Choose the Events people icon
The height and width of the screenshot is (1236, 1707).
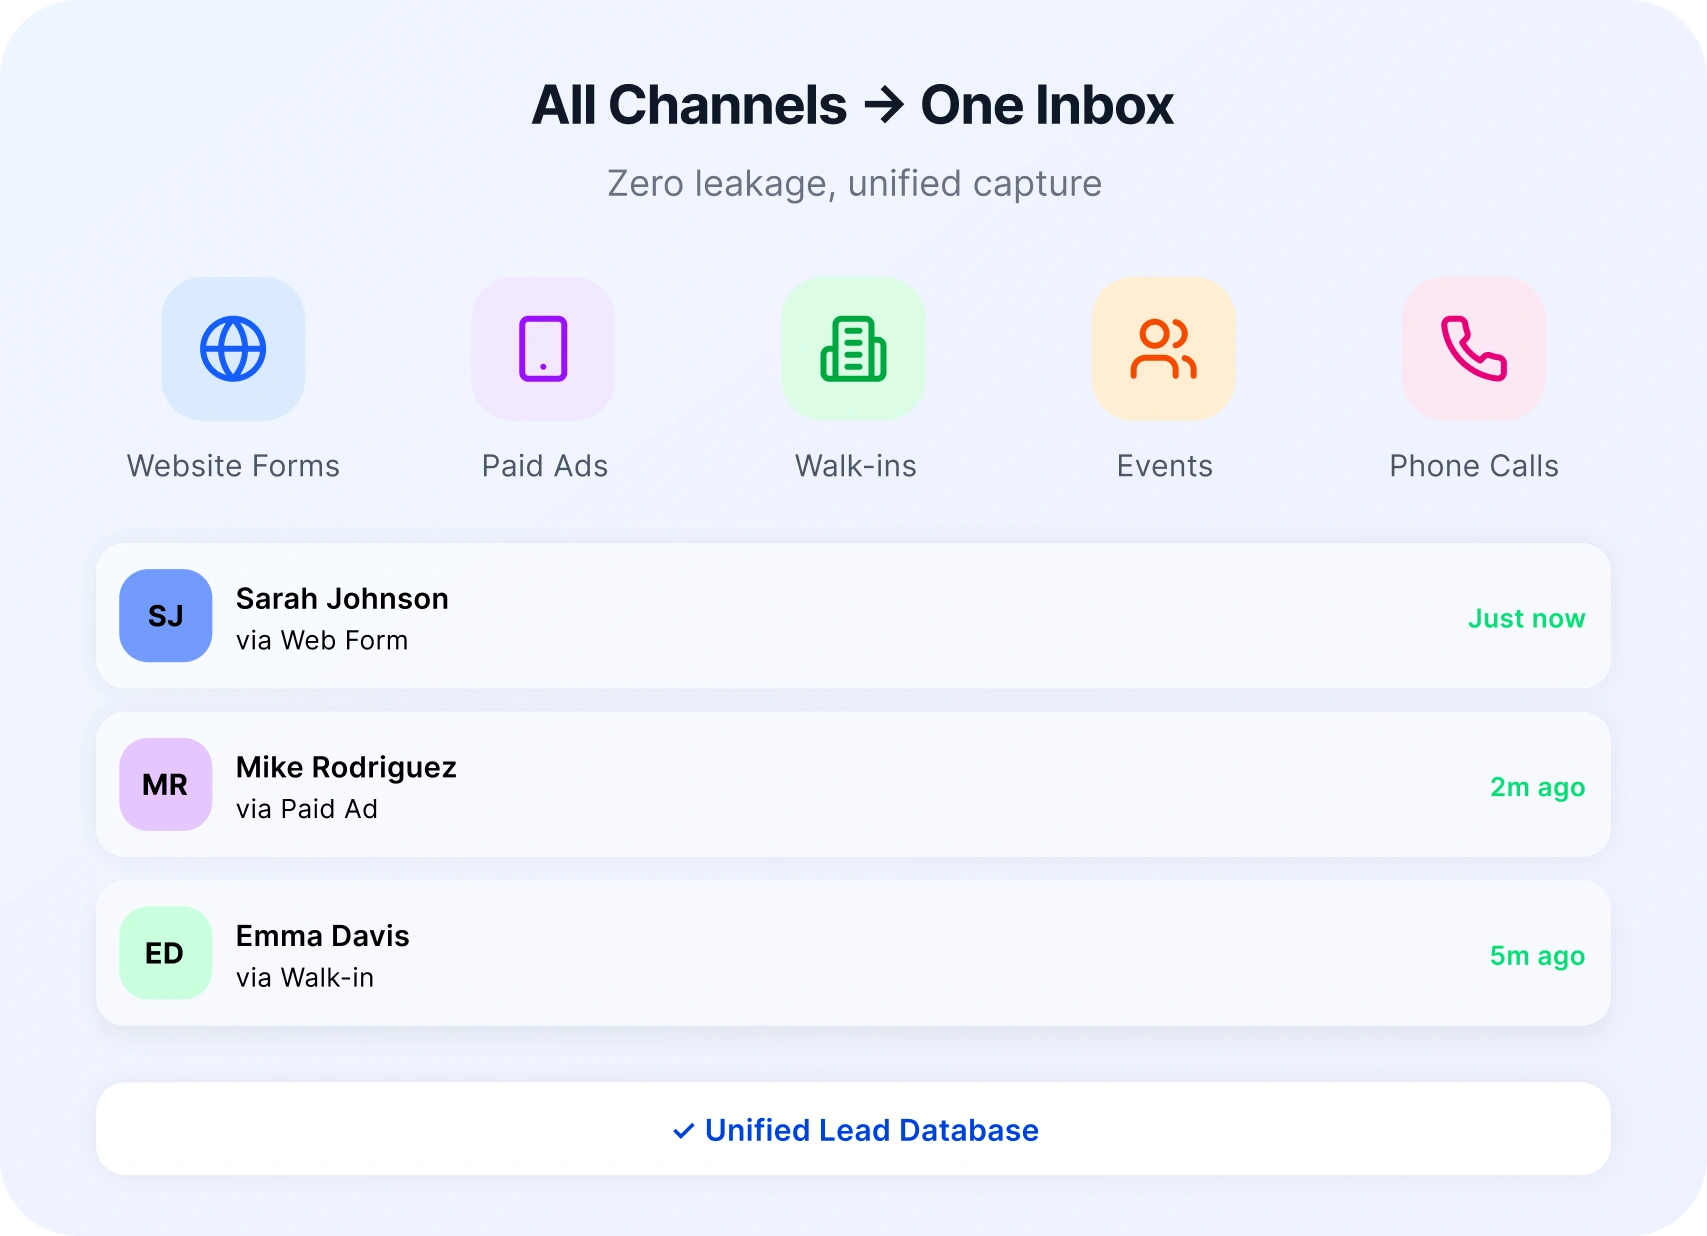pos(1163,349)
